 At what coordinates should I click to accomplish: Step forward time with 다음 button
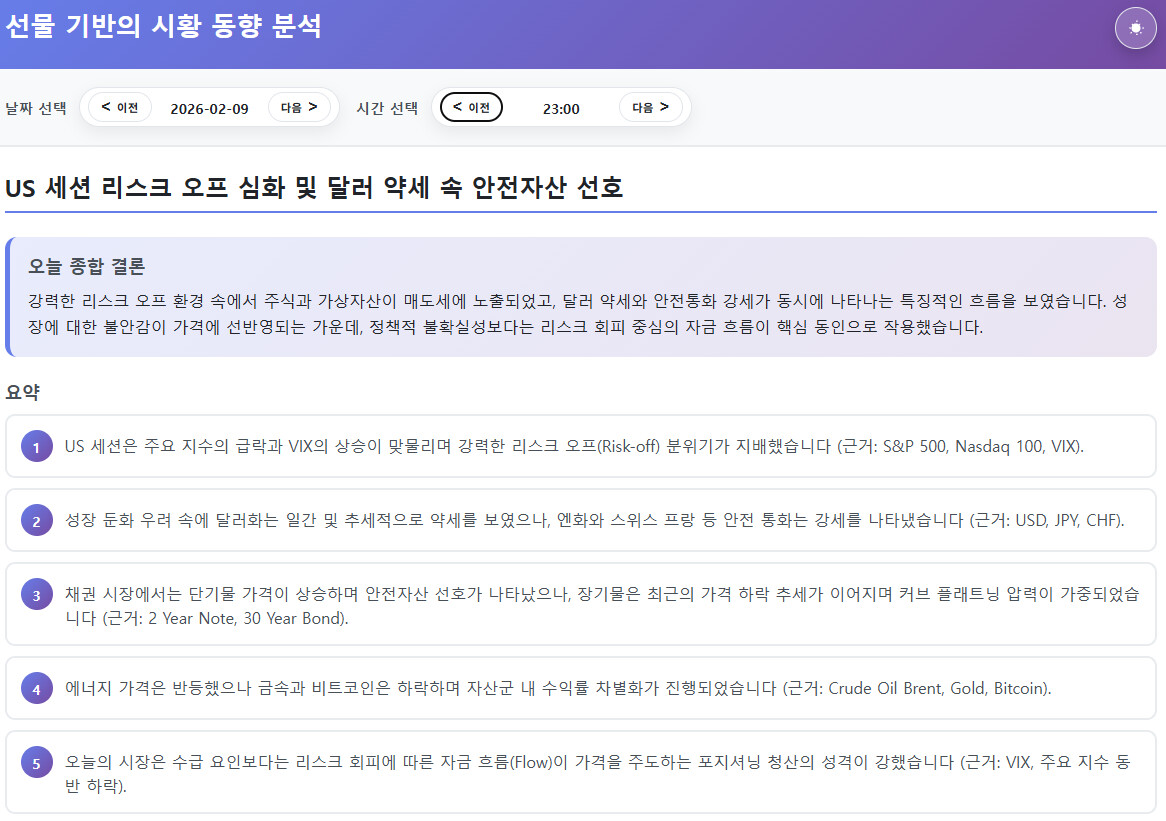pyautogui.click(x=650, y=107)
